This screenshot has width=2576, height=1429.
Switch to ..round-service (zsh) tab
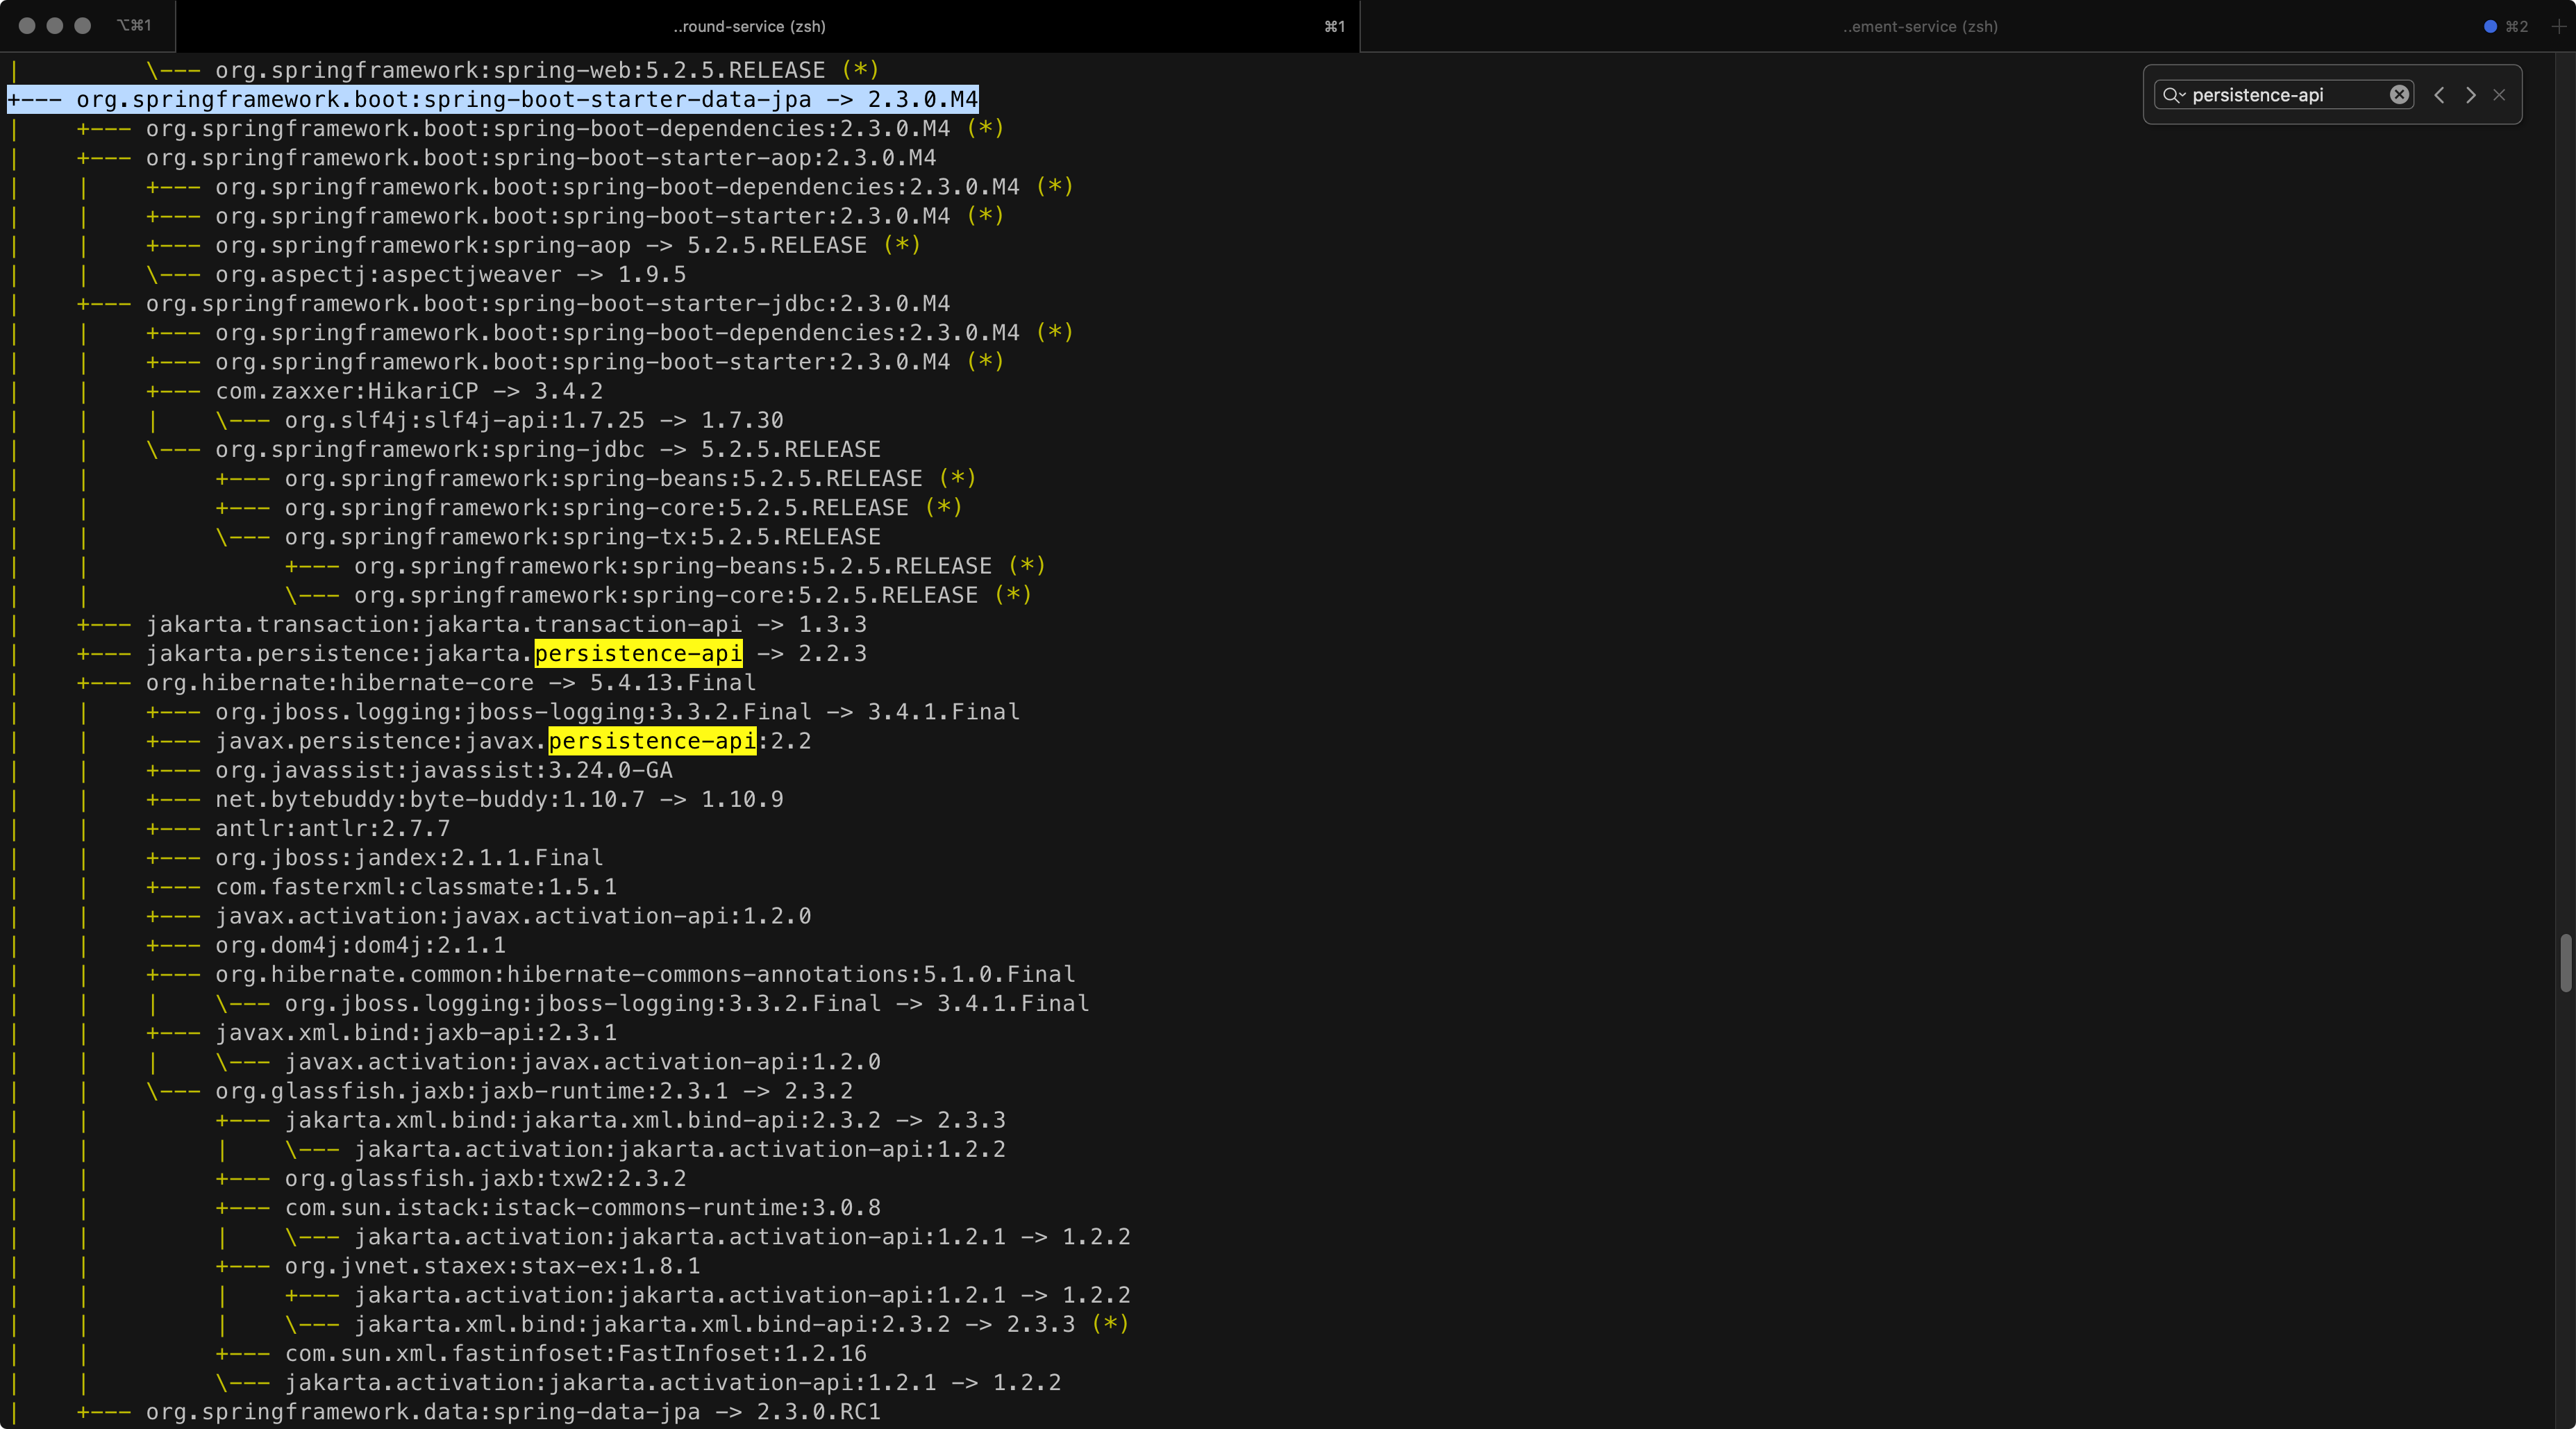tap(750, 26)
